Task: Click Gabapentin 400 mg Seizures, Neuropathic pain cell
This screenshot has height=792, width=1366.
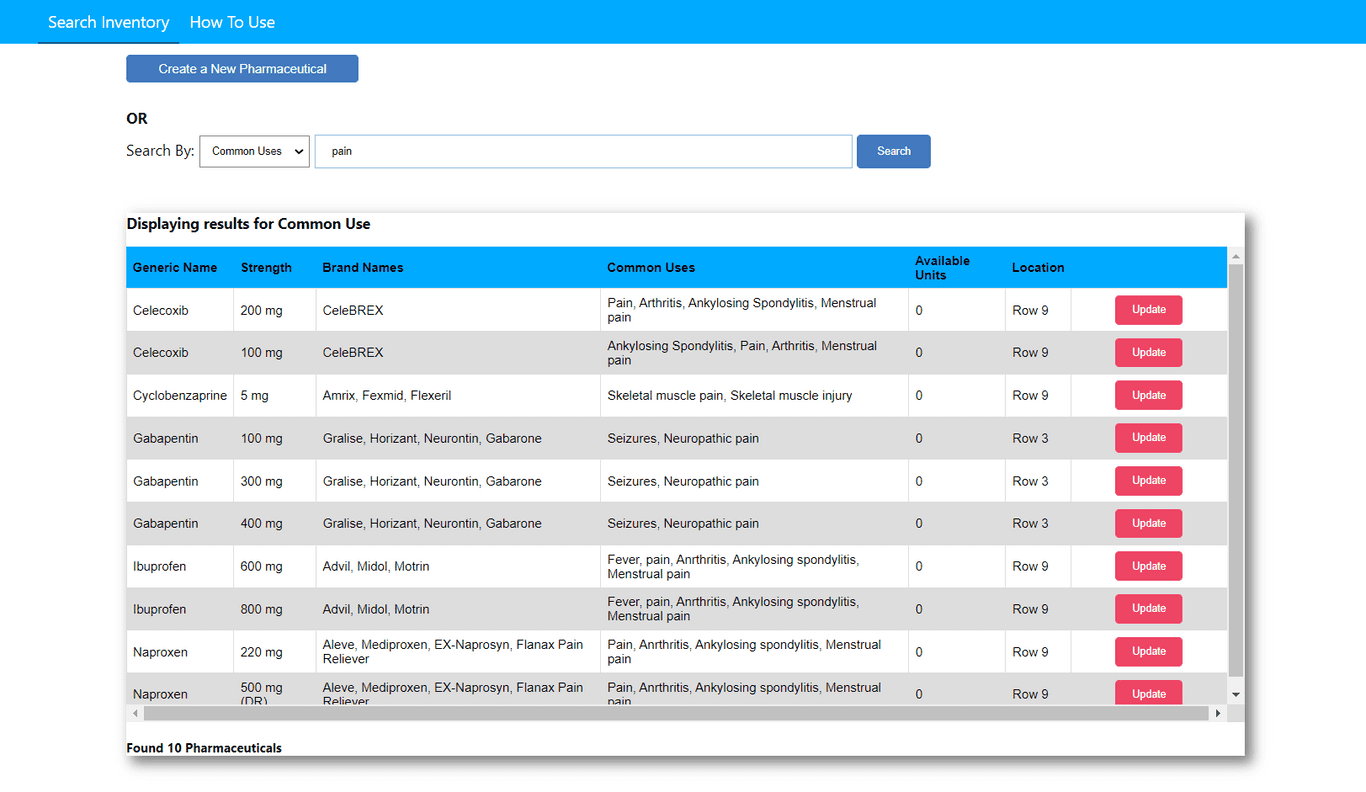Action: (x=754, y=524)
